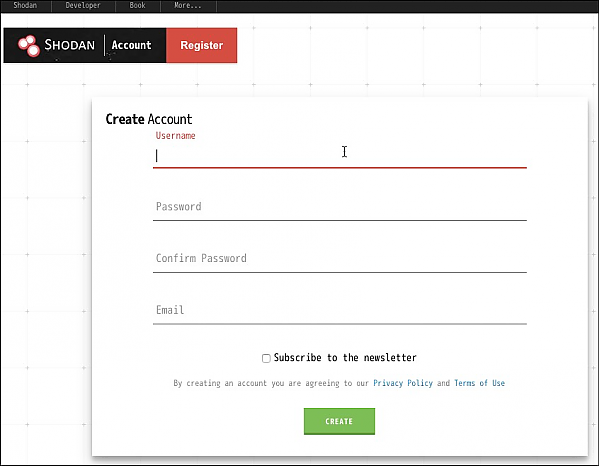
Task: Go to Account in the header
Action: point(131,45)
